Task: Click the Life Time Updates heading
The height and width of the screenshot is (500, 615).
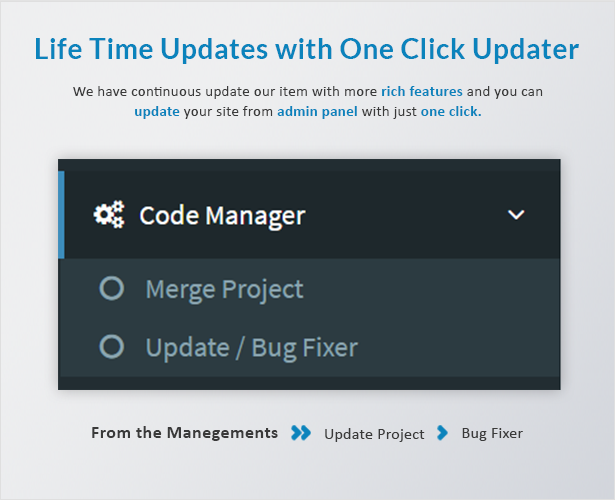Action: (307, 49)
